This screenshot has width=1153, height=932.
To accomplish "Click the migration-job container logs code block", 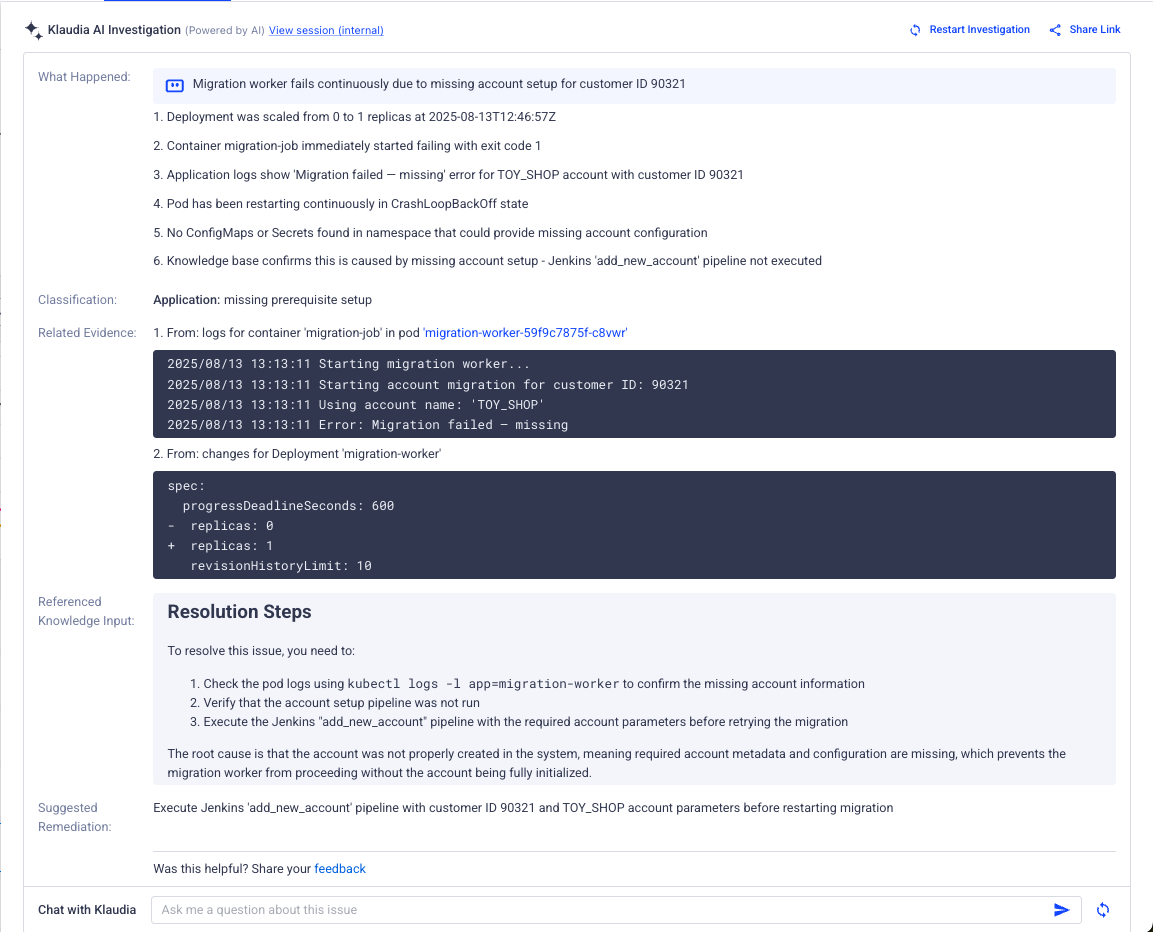I will pyautogui.click(x=634, y=394).
